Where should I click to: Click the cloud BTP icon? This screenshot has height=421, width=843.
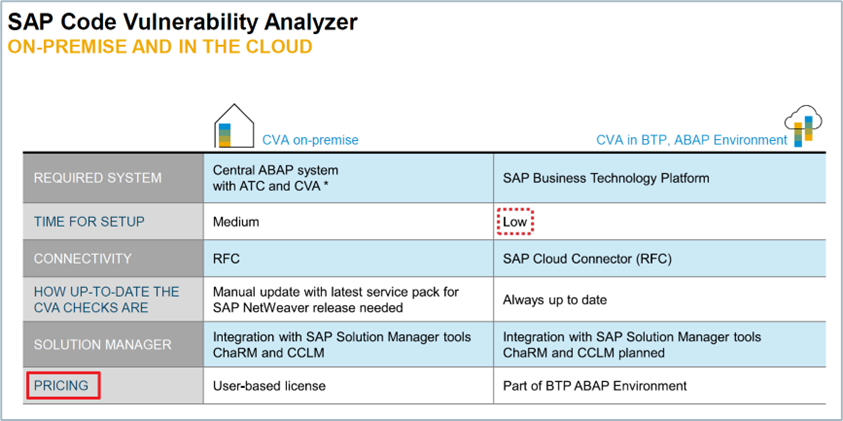tap(803, 124)
